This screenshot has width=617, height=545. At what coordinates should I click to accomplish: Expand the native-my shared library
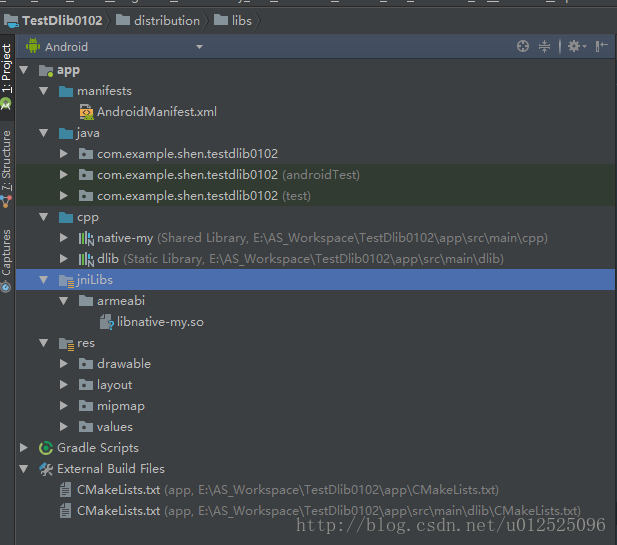coord(64,238)
